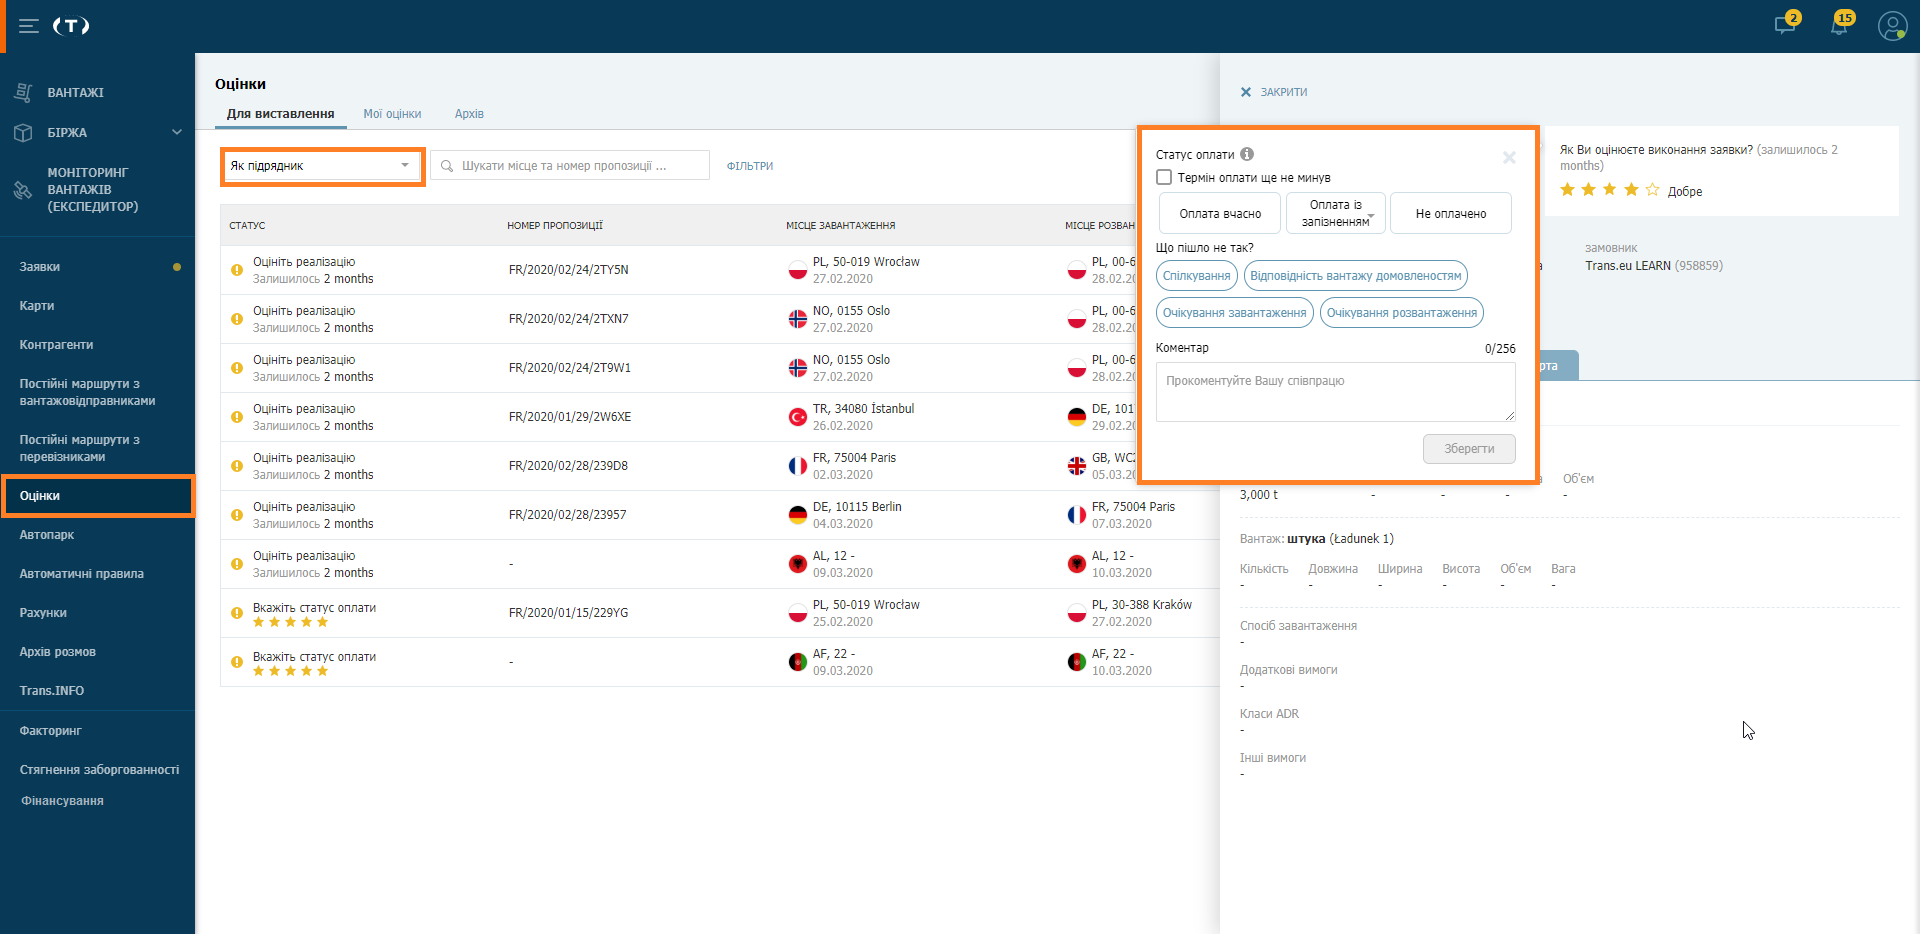1920x934 pixels.
Task: Click the fifth empty star in the rating panel
Action: (1652, 190)
